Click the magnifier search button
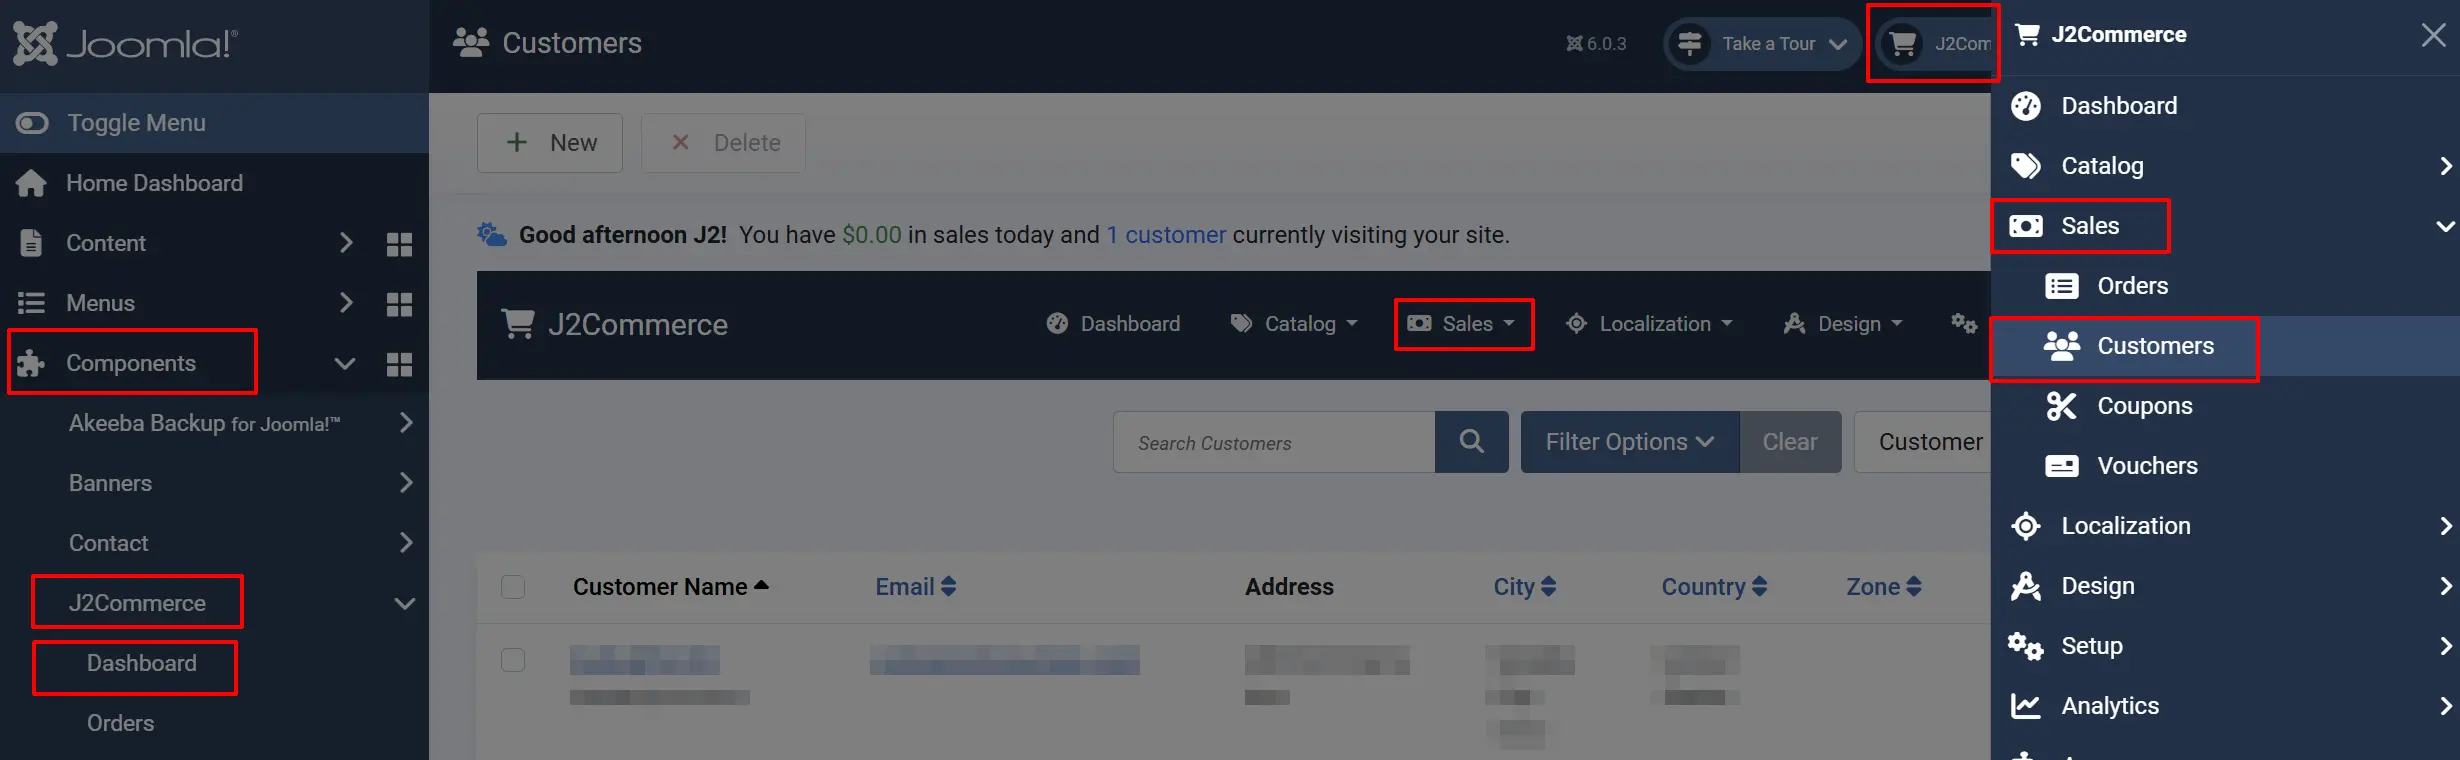 tap(1472, 442)
